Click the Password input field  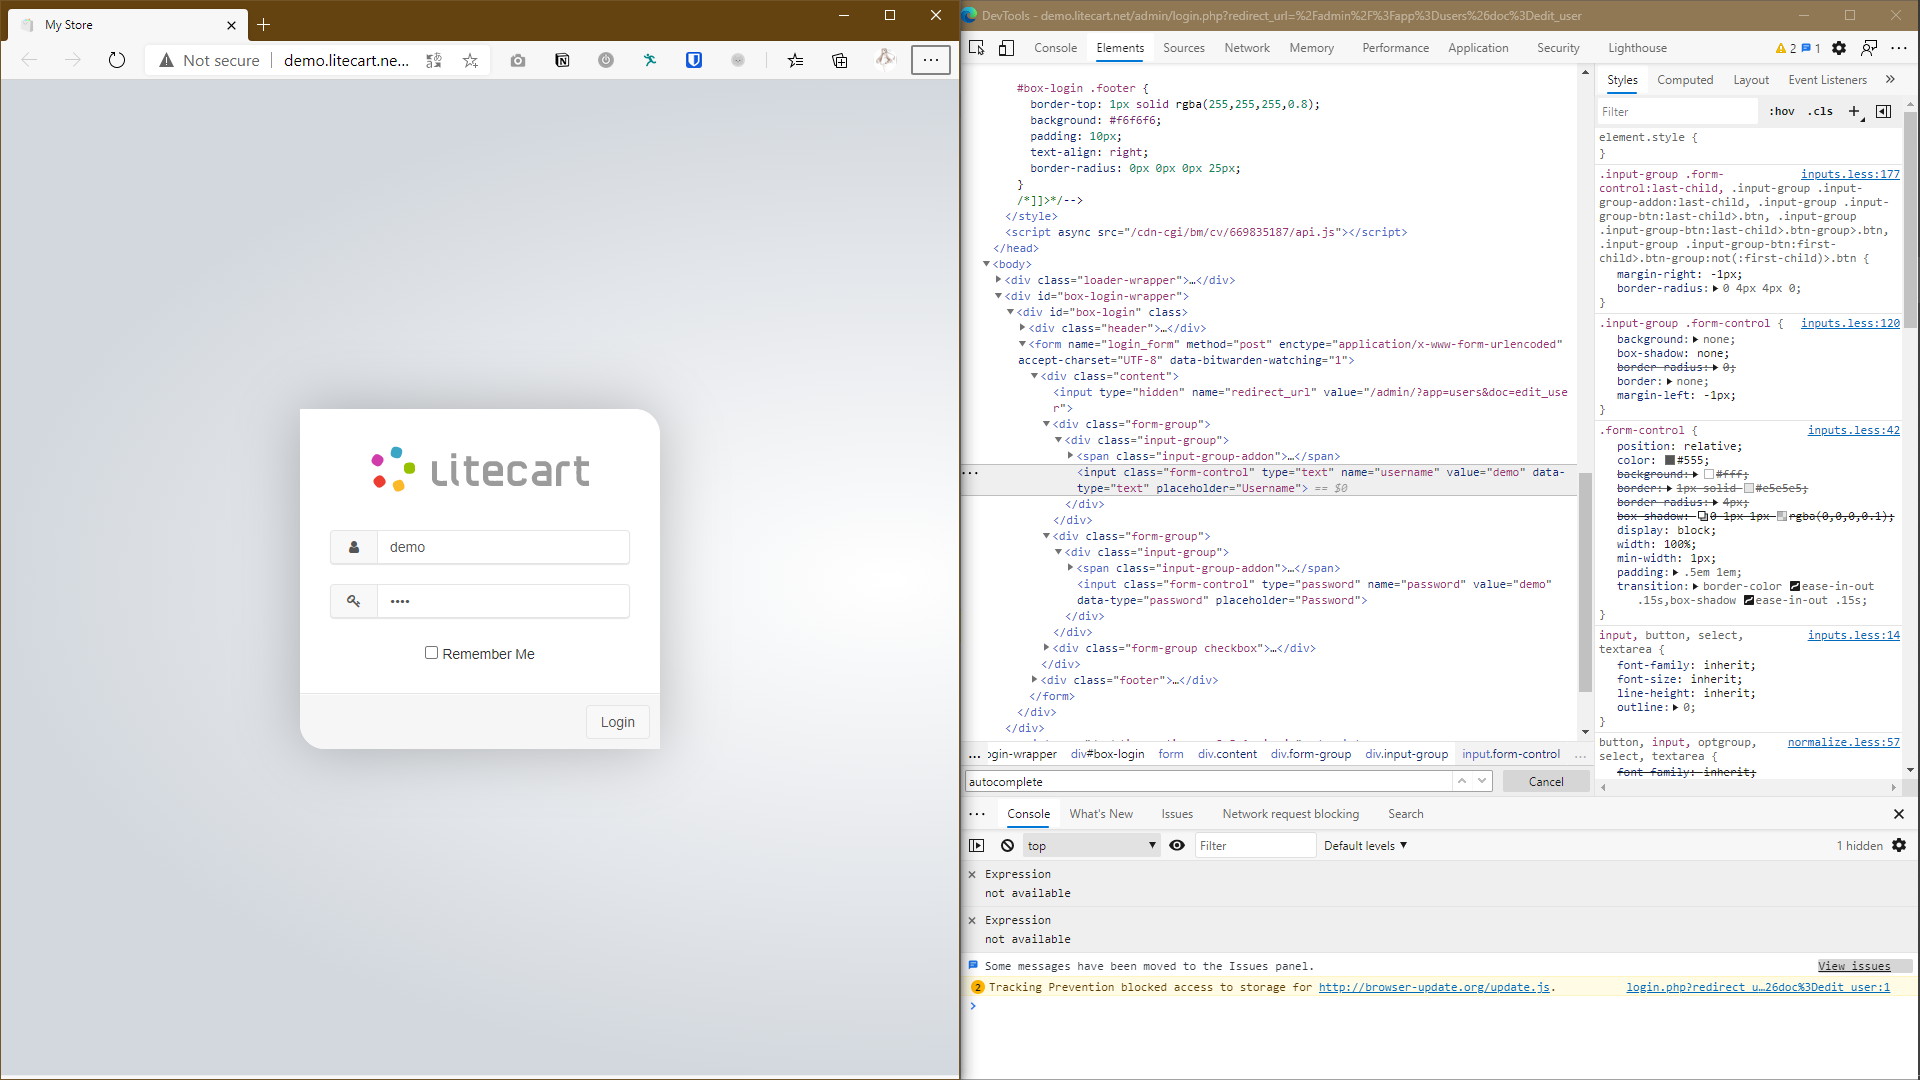[503, 601]
